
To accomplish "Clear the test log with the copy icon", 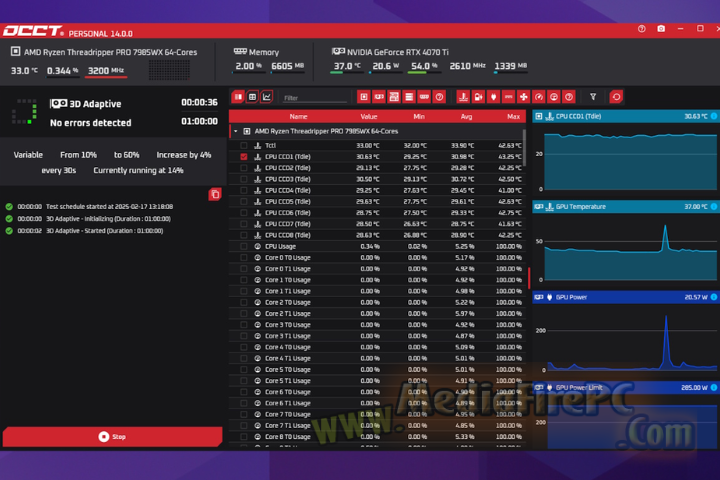I will click(x=214, y=194).
